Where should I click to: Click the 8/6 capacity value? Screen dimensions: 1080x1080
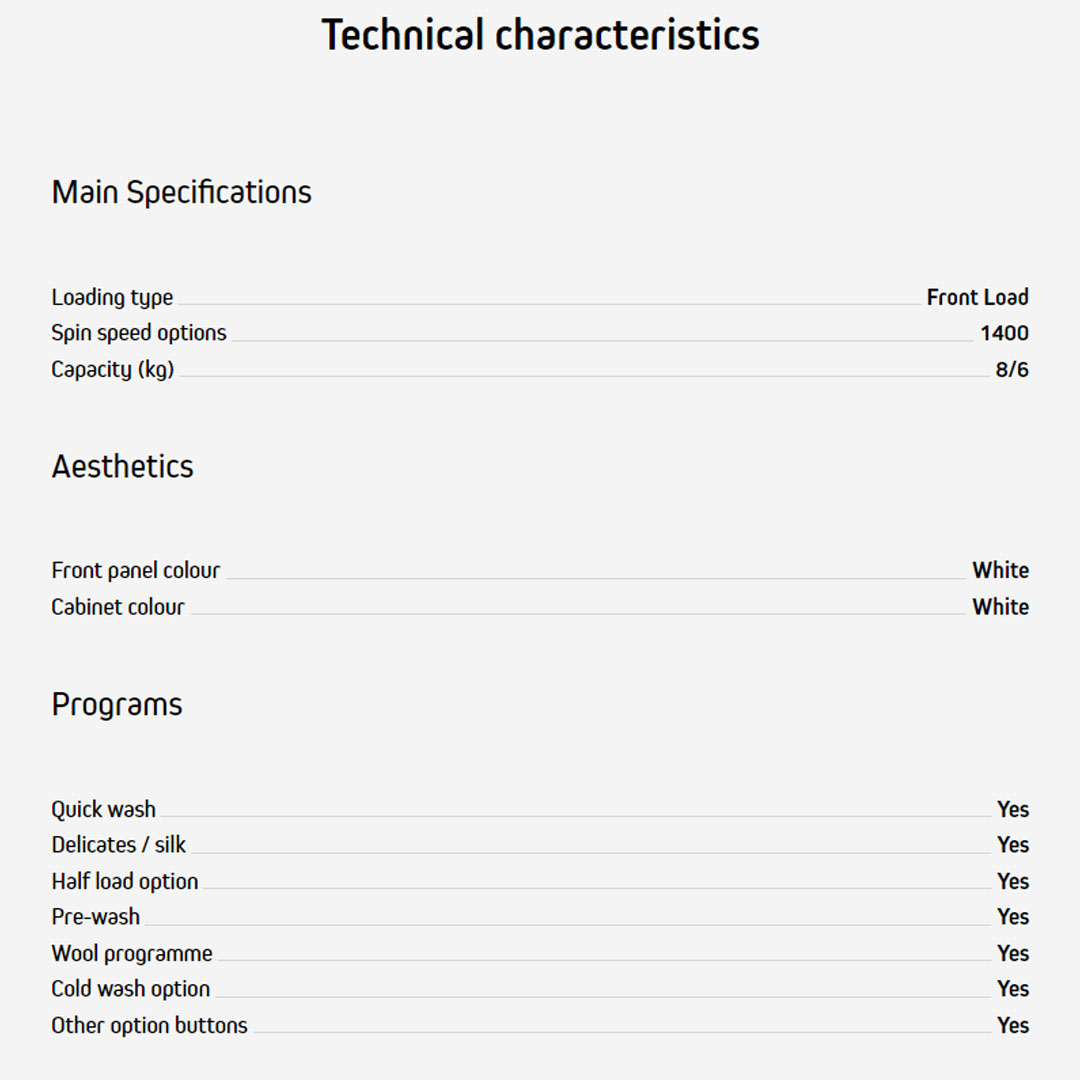pyautogui.click(x=1011, y=370)
